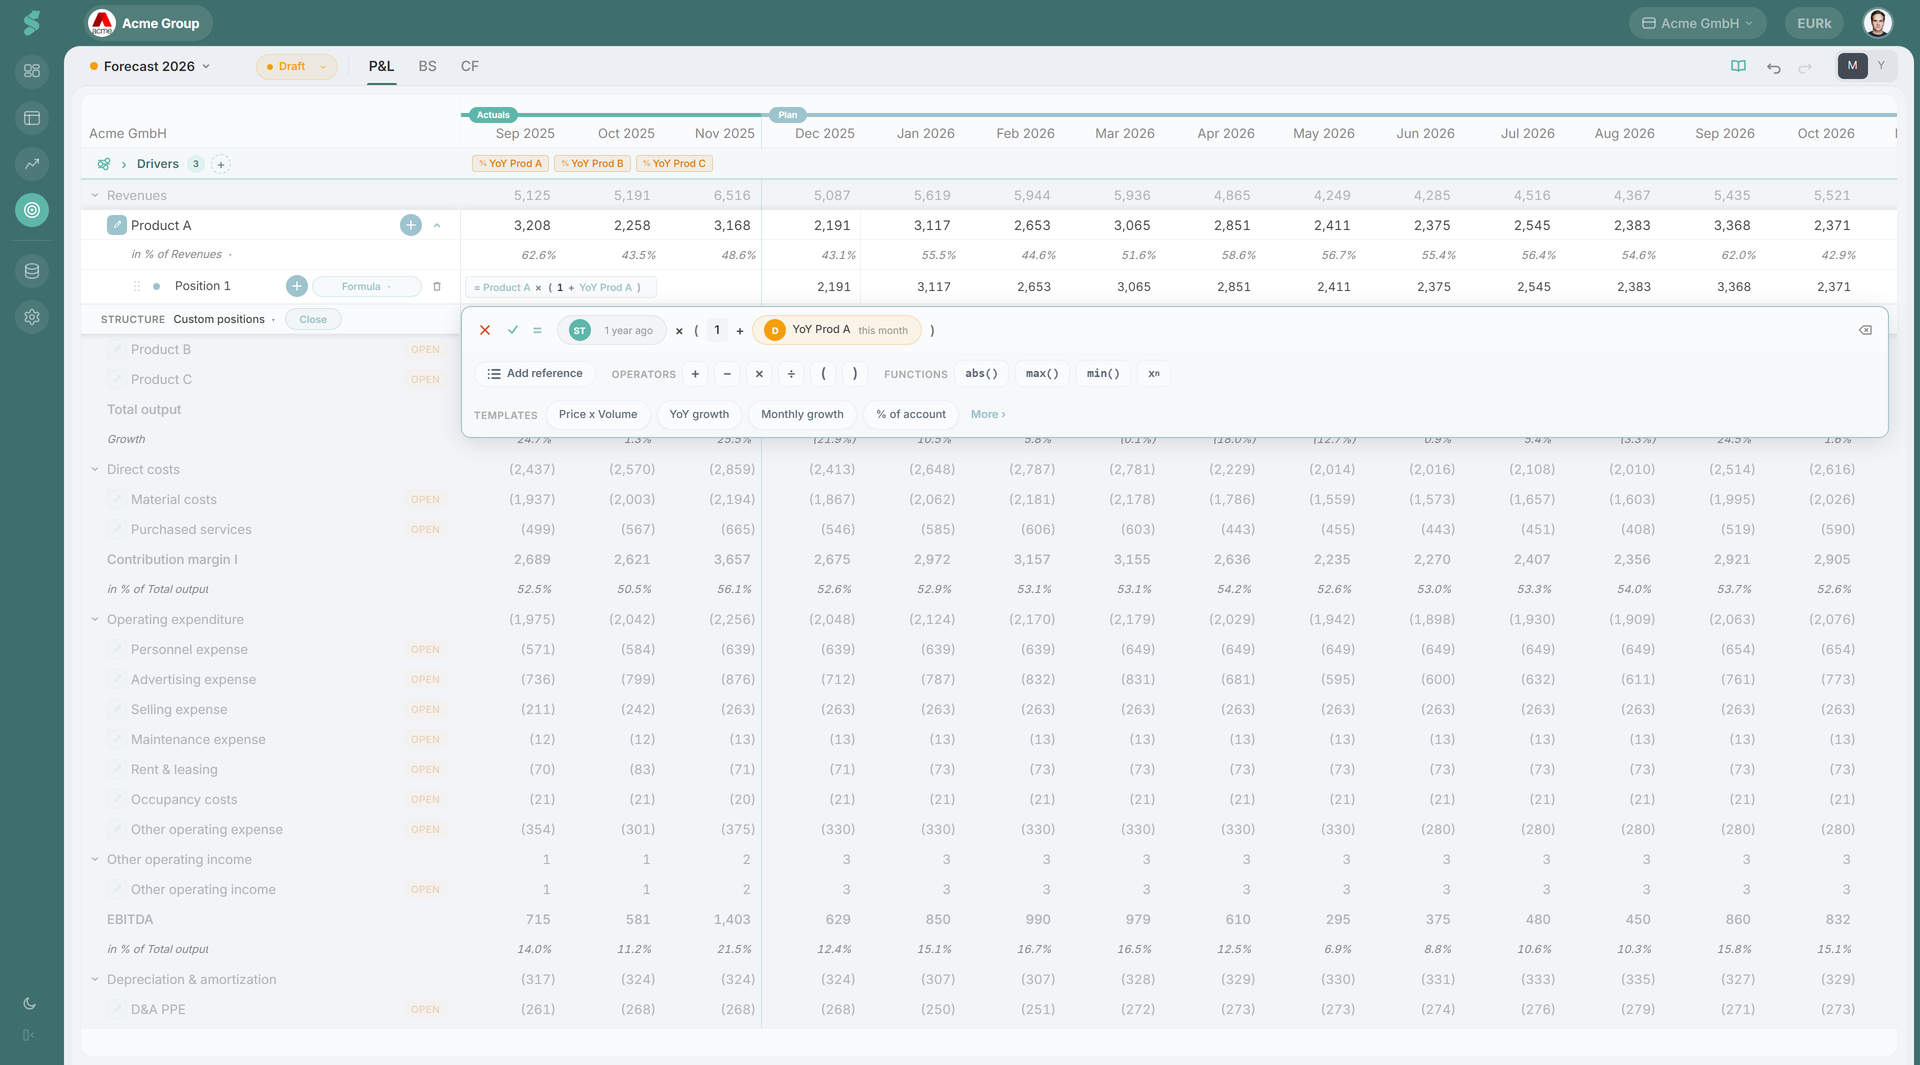Open the trend chart section in sidebar
Image resolution: width=1920 pixels, height=1065 pixels.
tap(32, 164)
